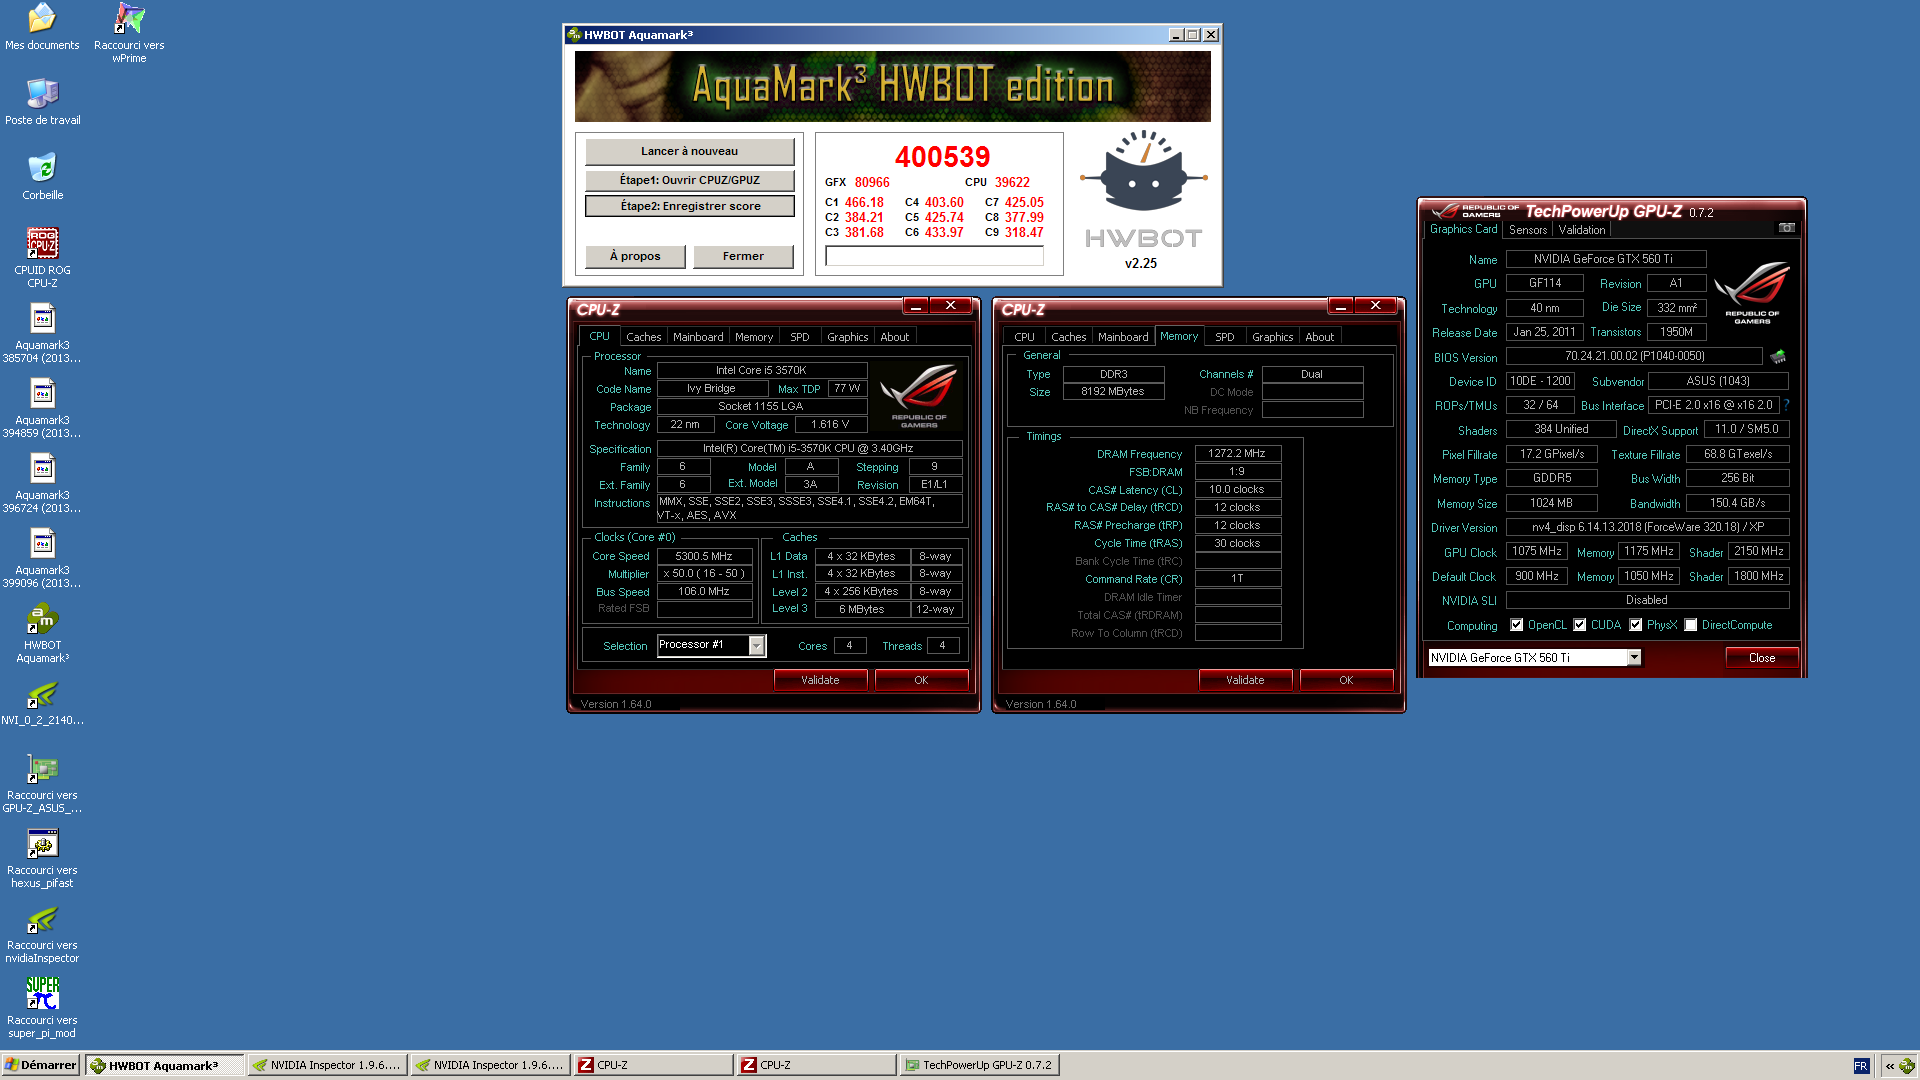
Task: Open Mainboard tab in left CPU-Z
Action: point(698,337)
